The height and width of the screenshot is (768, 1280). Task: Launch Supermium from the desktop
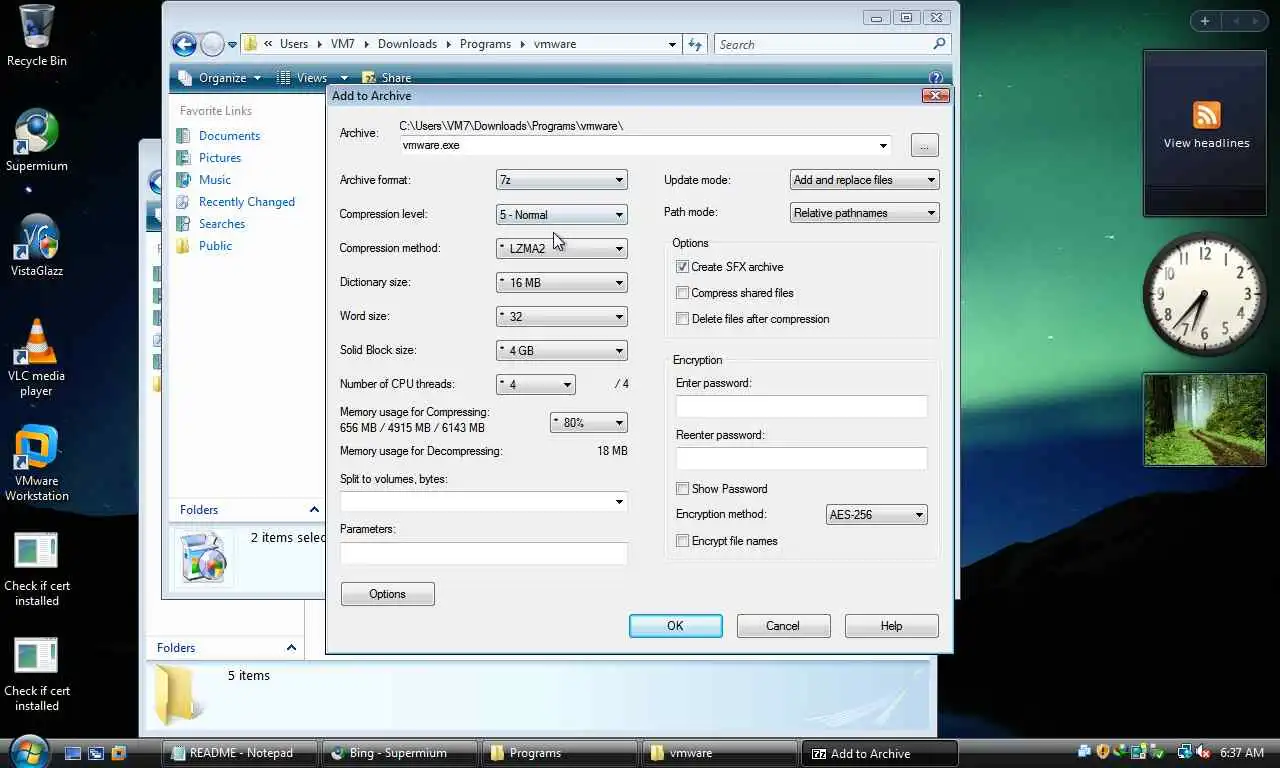click(x=37, y=141)
